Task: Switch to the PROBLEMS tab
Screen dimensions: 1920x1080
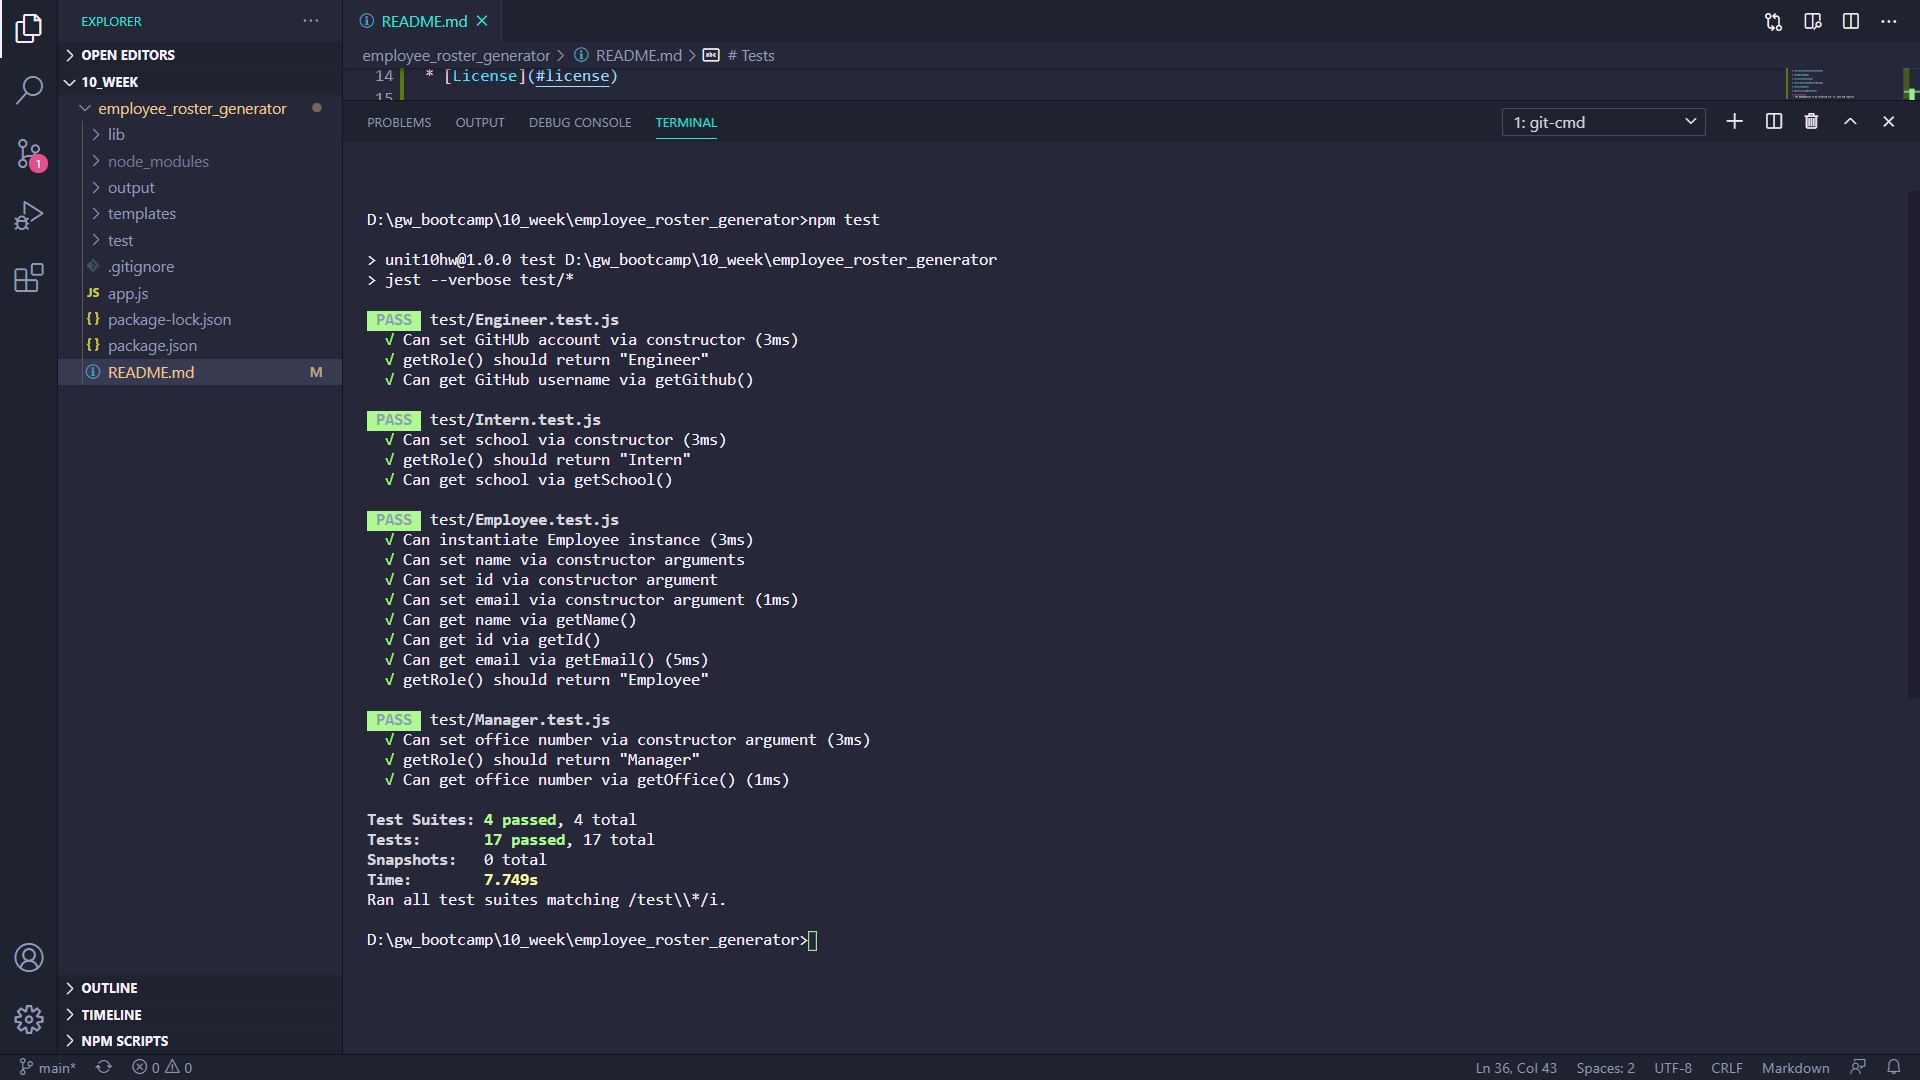Action: point(399,122)
